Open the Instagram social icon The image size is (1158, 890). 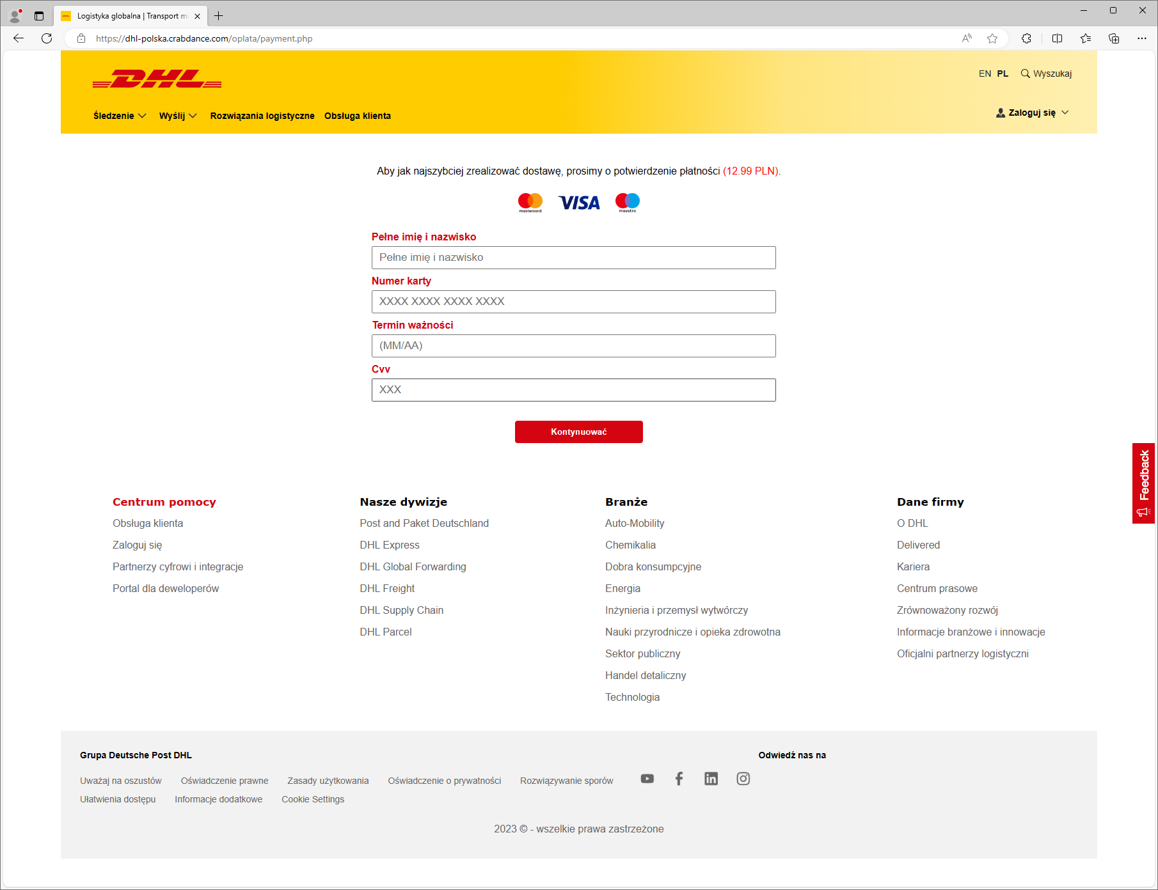click(x=743, y=779)
